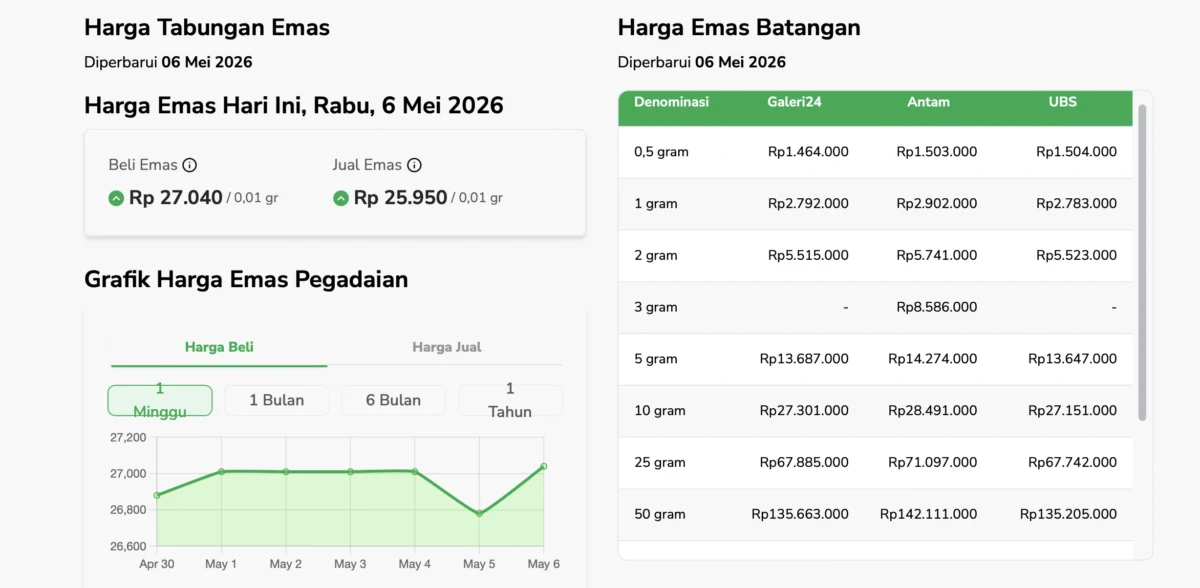Screen dimensions: 1200x588
Task: Click the Galeri24 column header
Action: point(794,102)
